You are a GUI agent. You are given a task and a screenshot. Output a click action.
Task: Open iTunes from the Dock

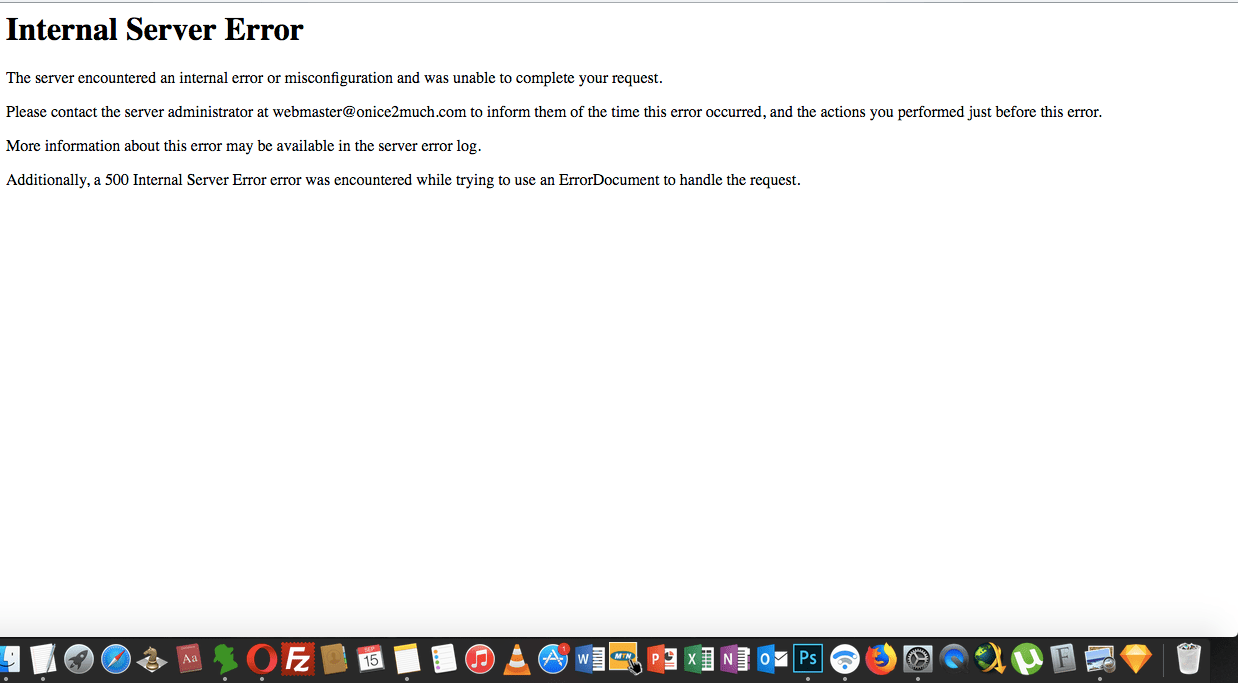[x=478, y=659]
